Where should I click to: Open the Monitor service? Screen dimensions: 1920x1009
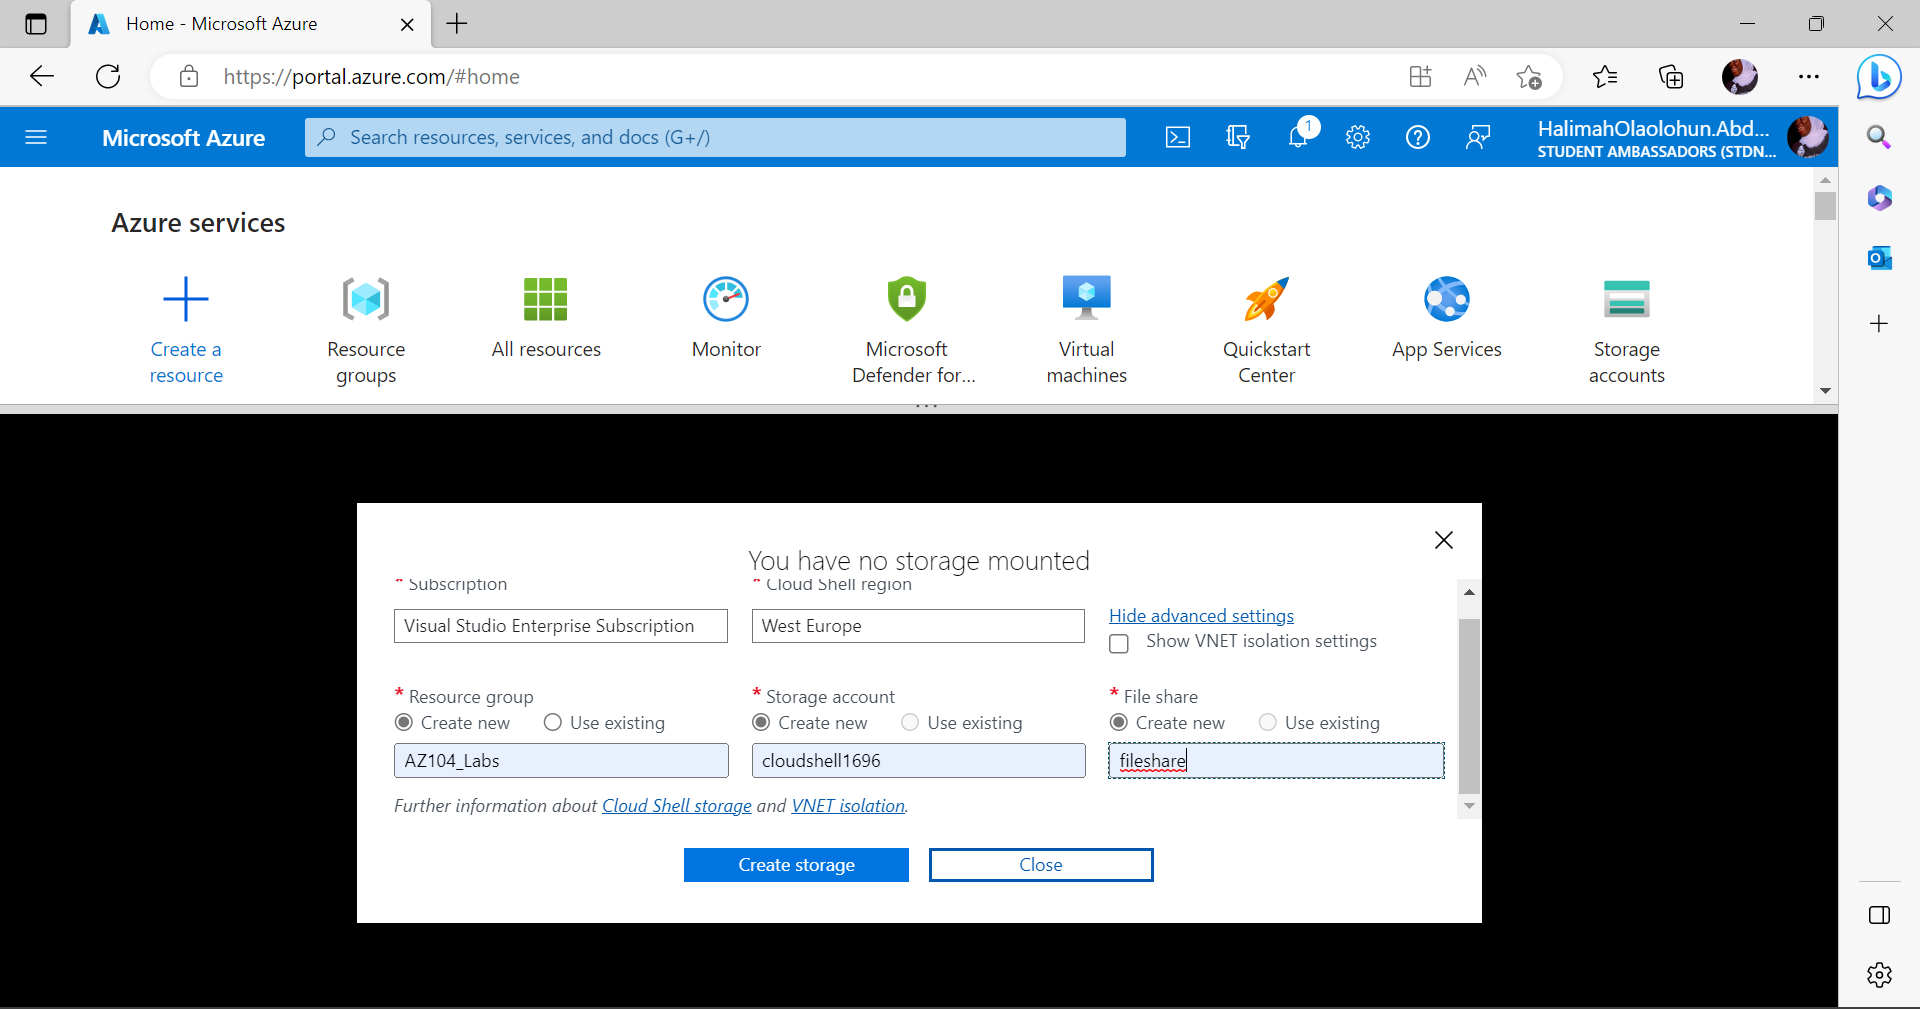[x=726, y=318]
